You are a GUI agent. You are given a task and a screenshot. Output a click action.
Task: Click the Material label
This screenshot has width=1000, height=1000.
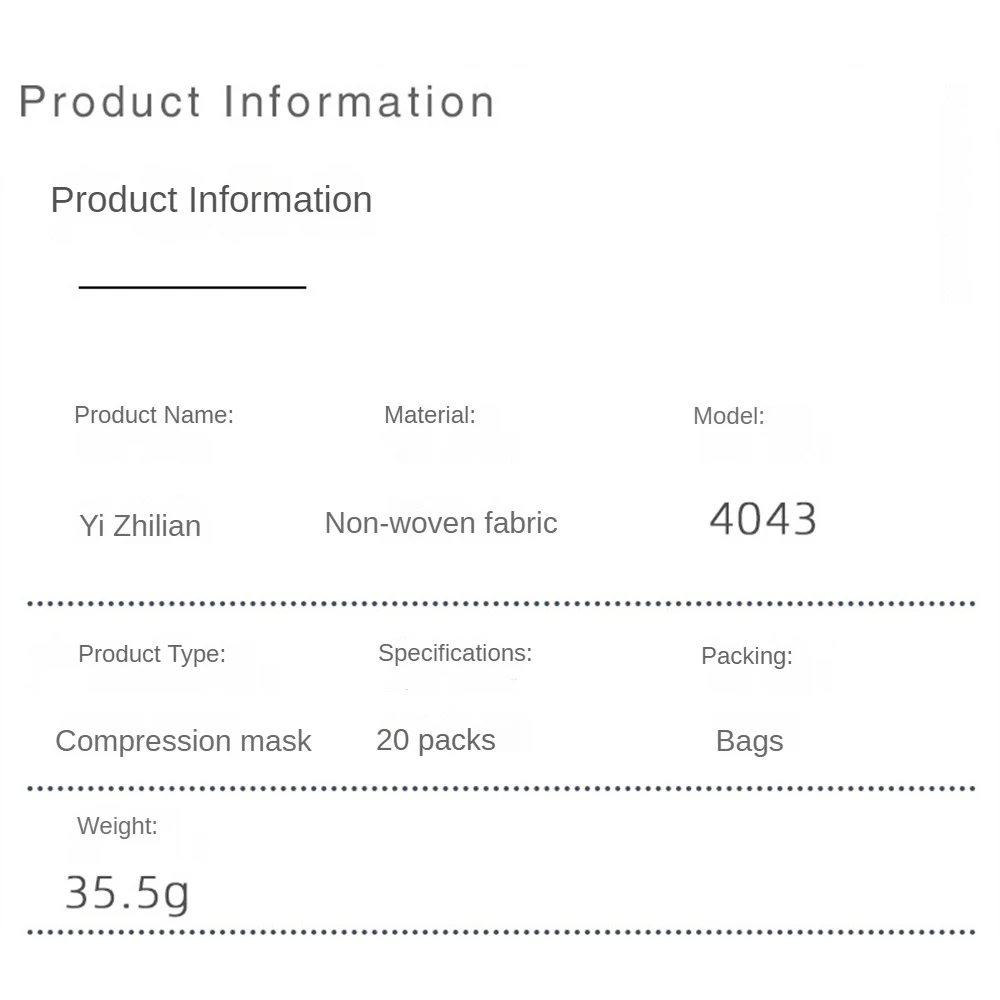[x=430, y=415]
